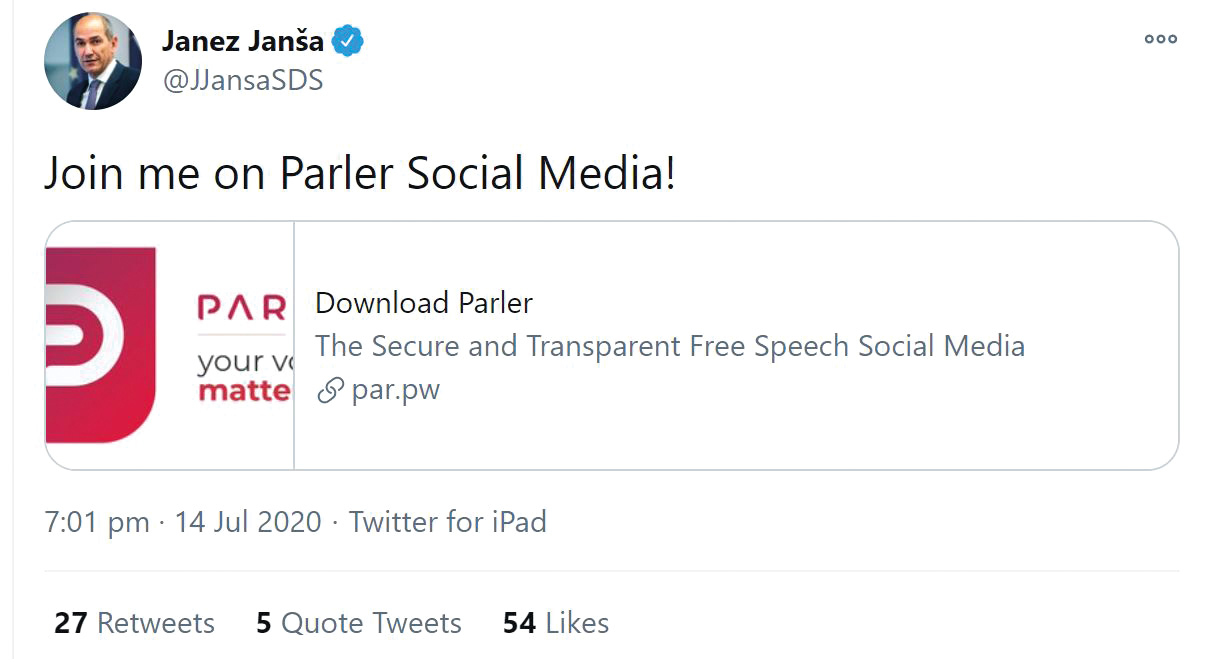Open the par.pw domain link
This screenshot has height=659, width=1210.
(x=396, y=390)
